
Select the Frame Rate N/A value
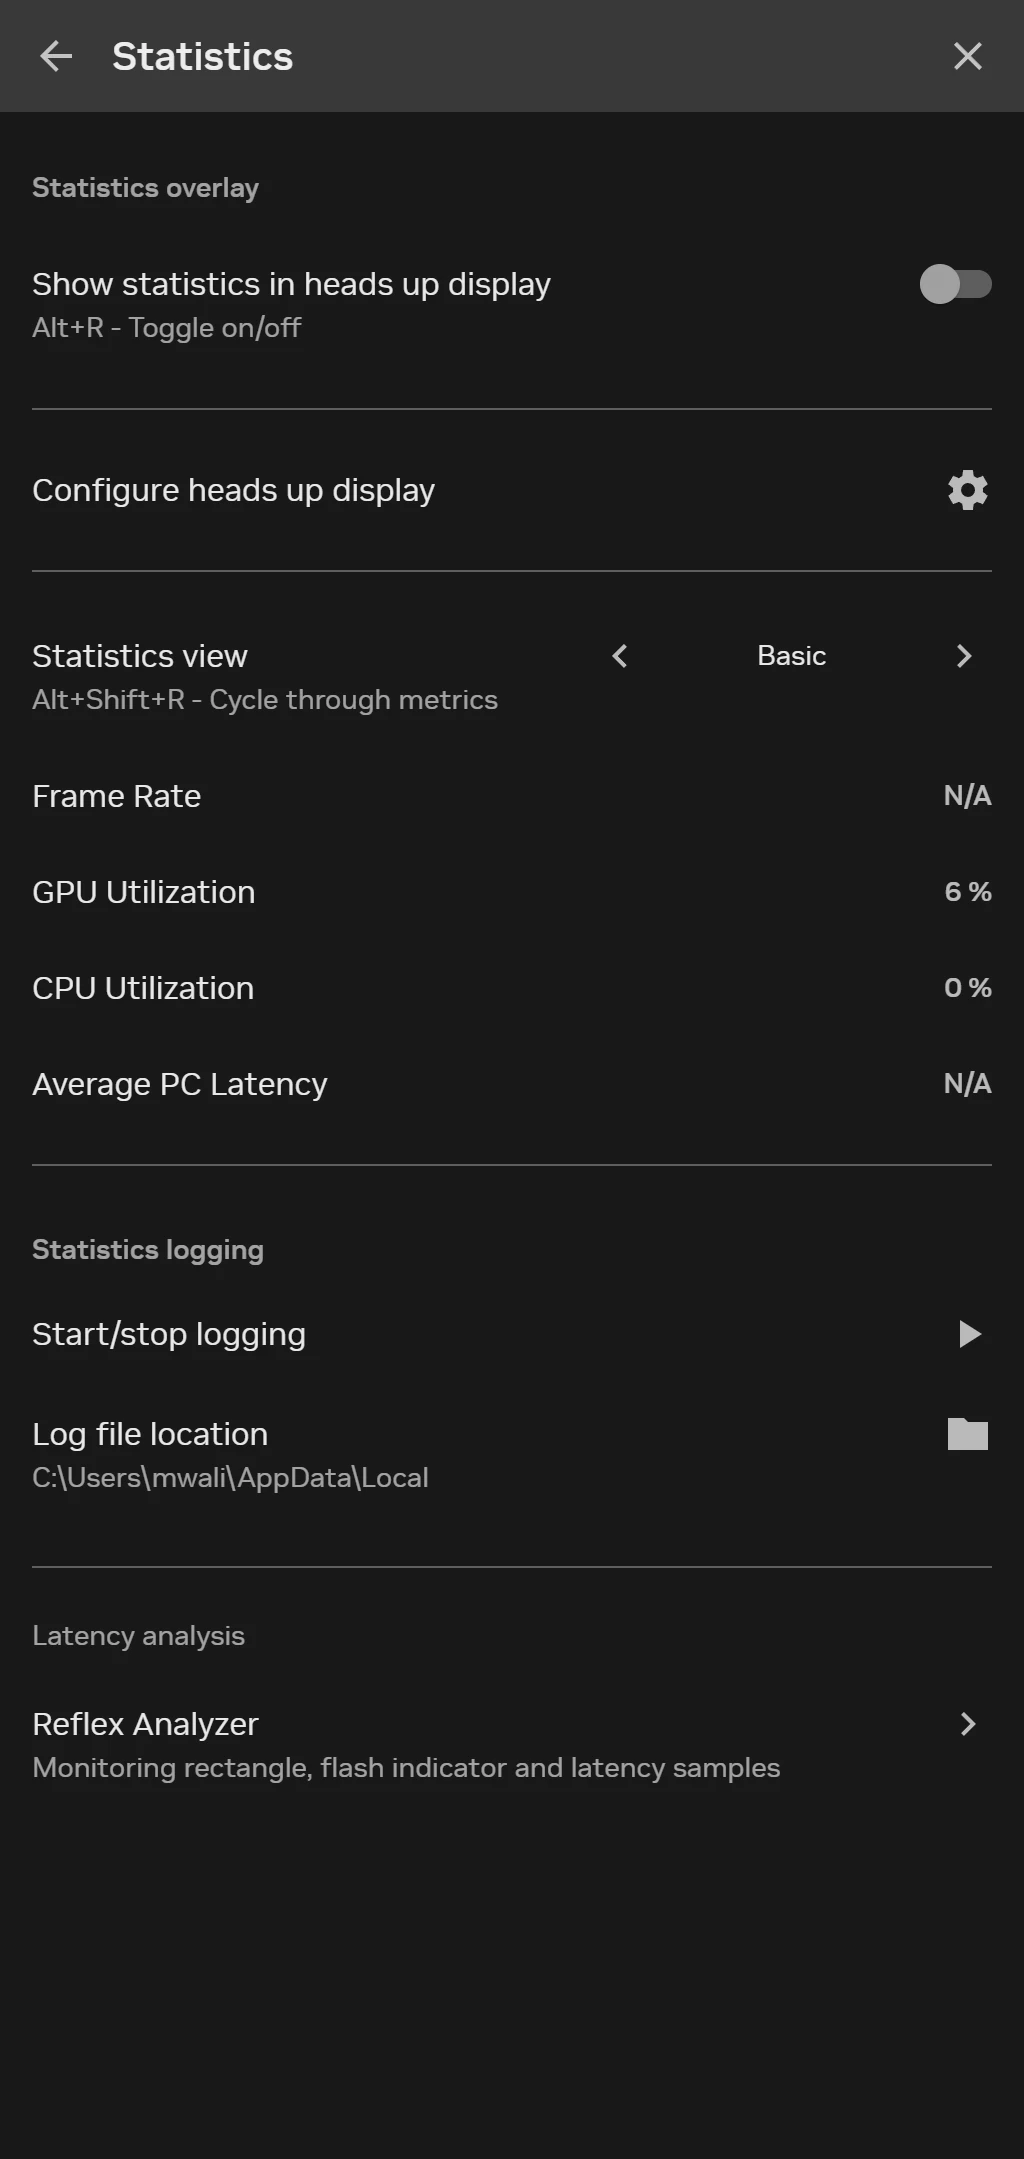click(967, 796)
